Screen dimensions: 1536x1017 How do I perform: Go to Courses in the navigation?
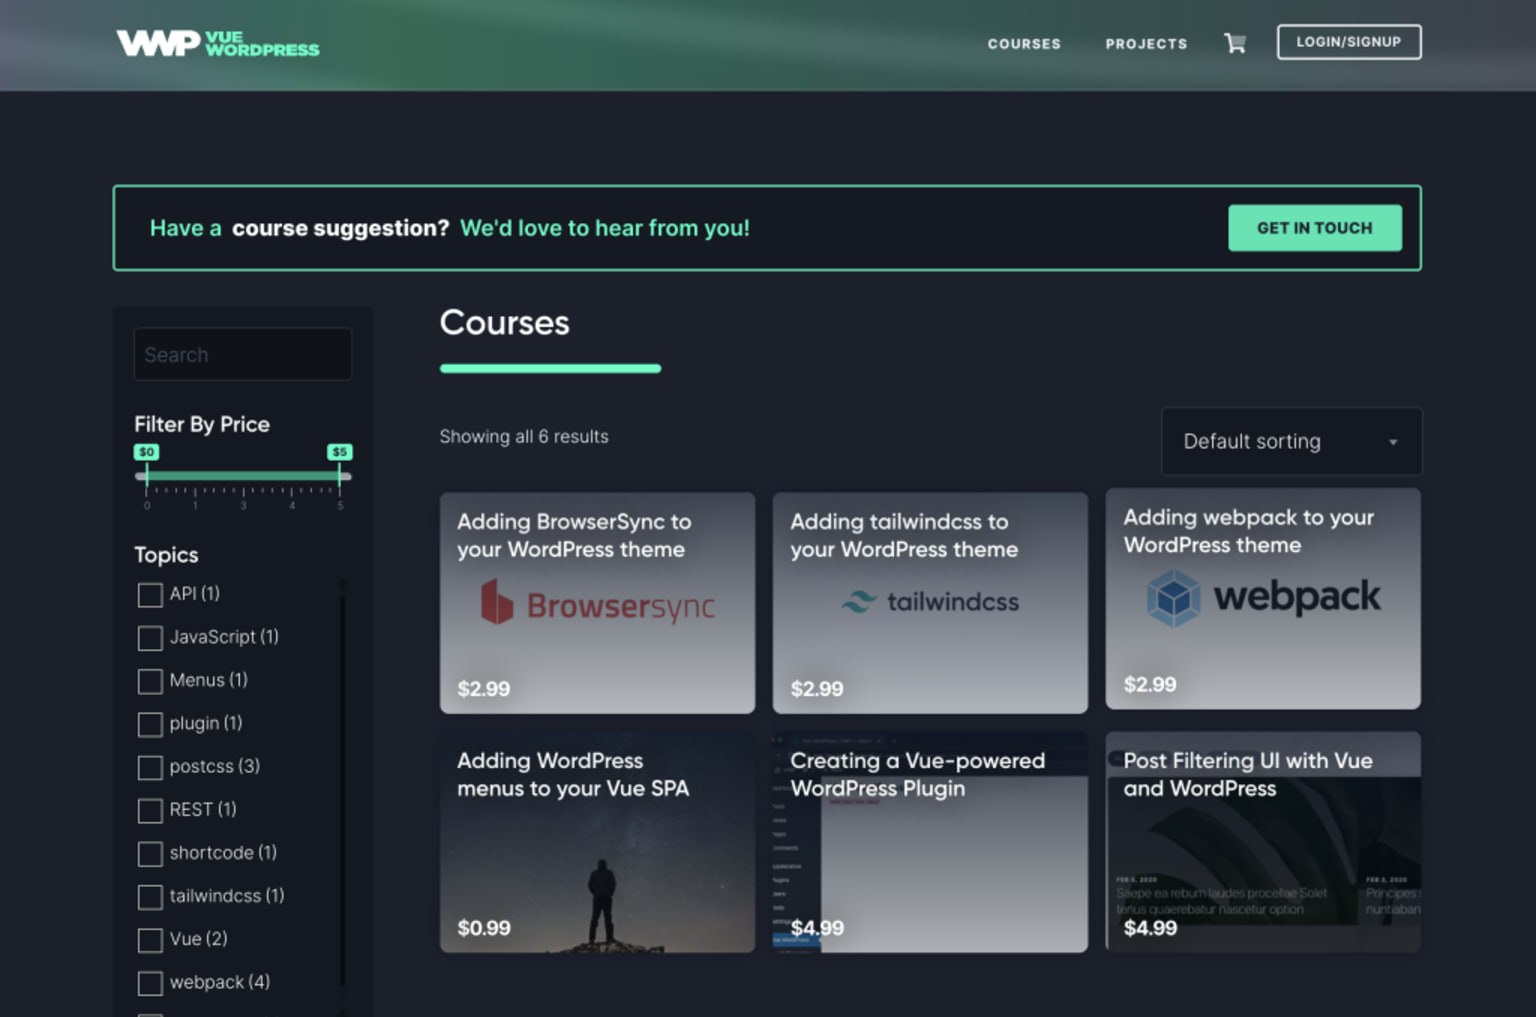[1024, 44]
